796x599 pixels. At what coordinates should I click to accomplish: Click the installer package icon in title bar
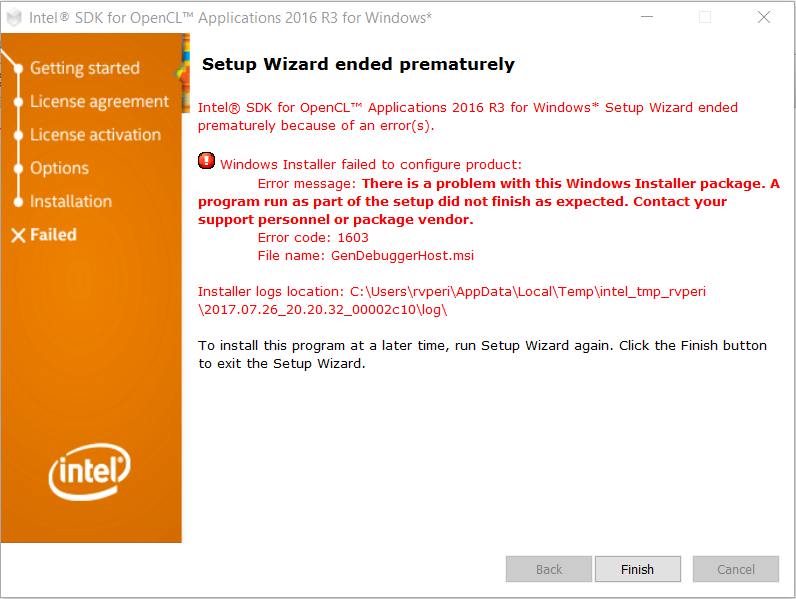(14, 18)
